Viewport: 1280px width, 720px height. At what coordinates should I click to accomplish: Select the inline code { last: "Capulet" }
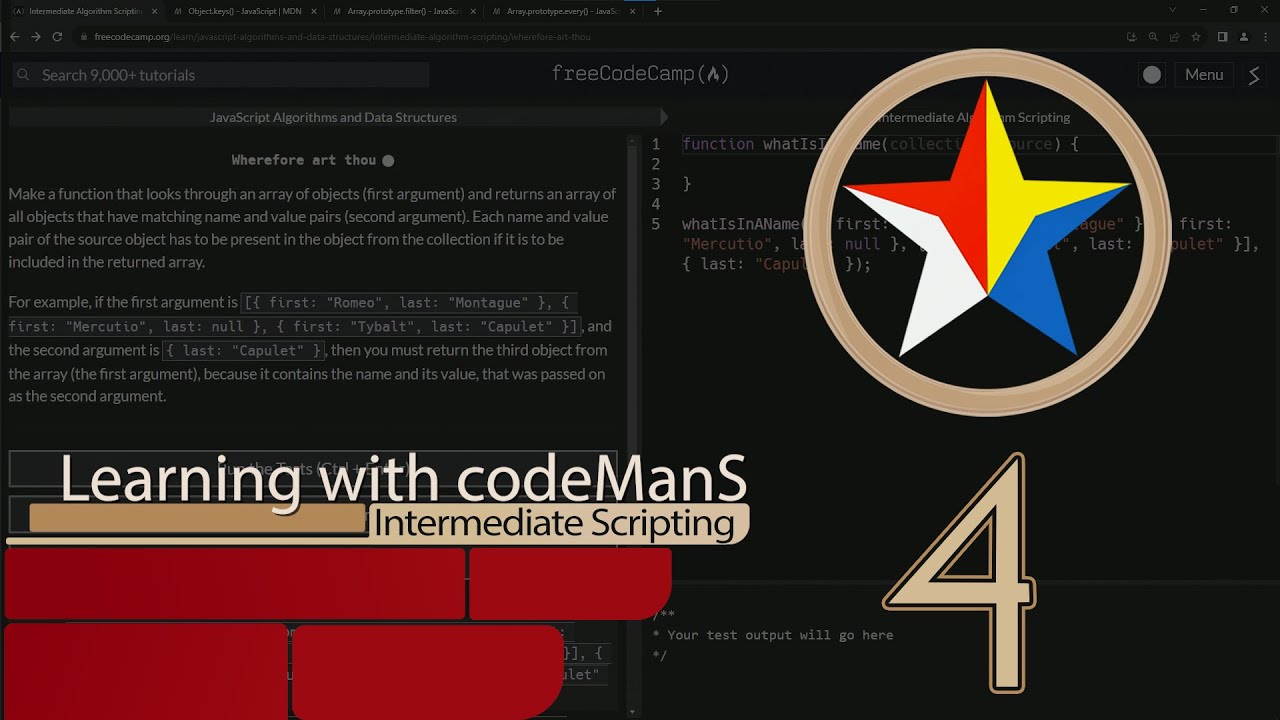coord(244,351)
